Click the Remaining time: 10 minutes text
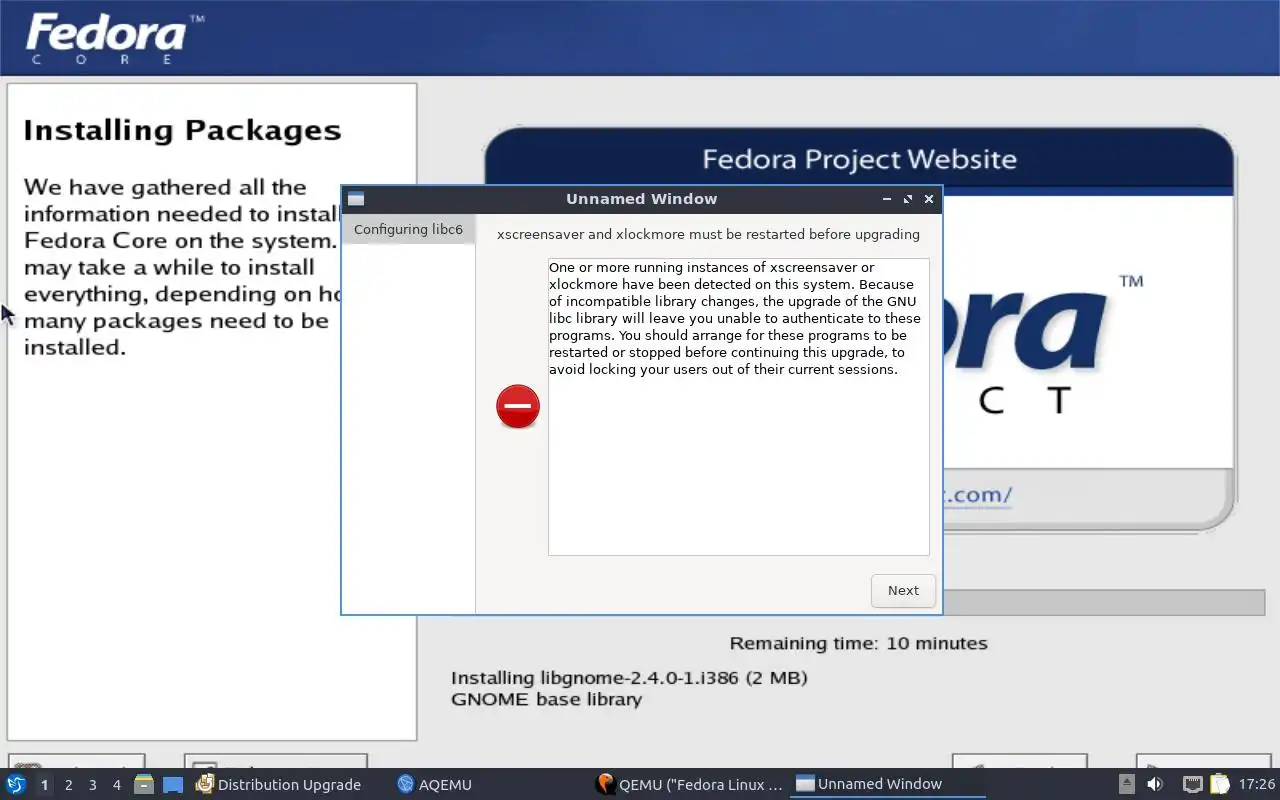This screenshot has width=1280, height=800. (x=858, y=643)
